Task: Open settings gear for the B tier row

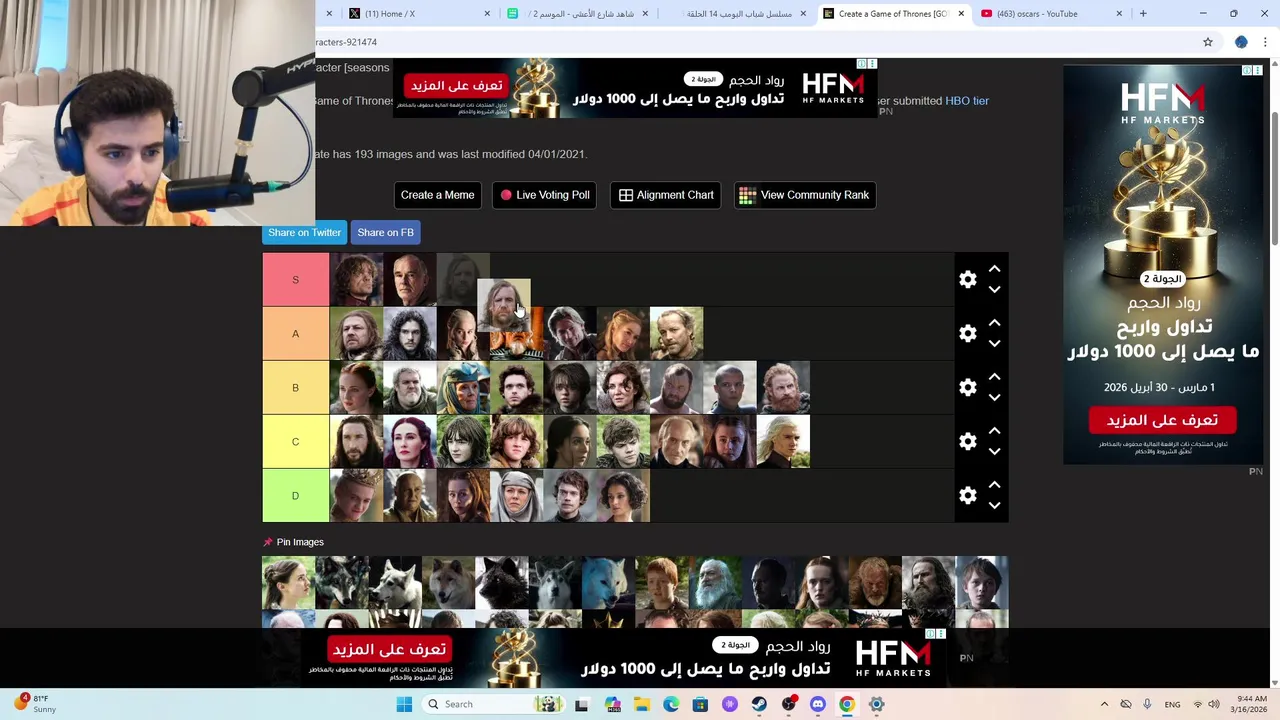Action: [x=967, y=388]
